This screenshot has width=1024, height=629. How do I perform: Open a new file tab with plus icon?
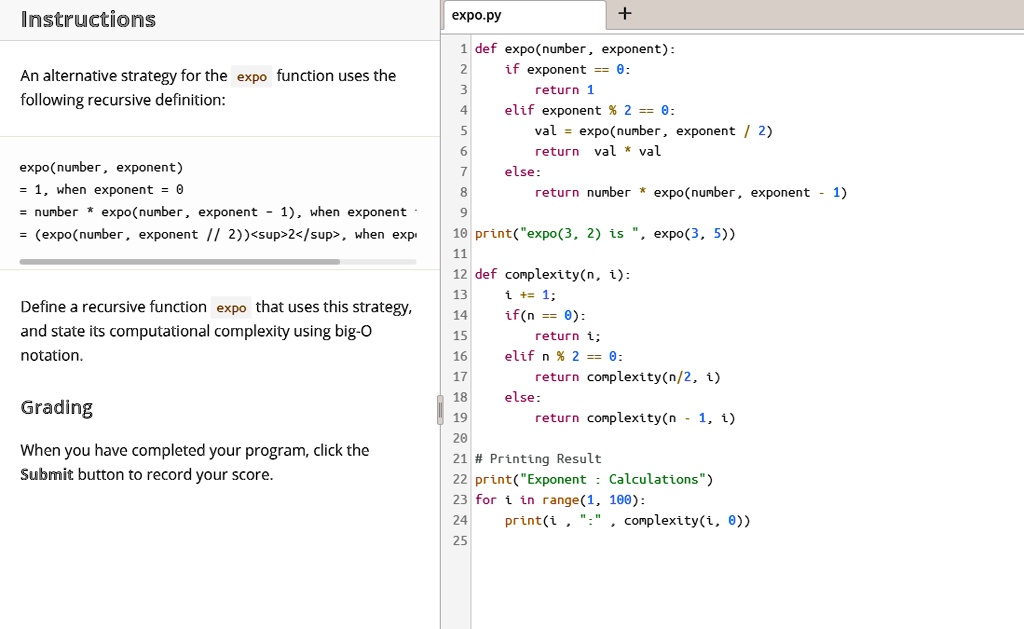(x=624, y=14)
